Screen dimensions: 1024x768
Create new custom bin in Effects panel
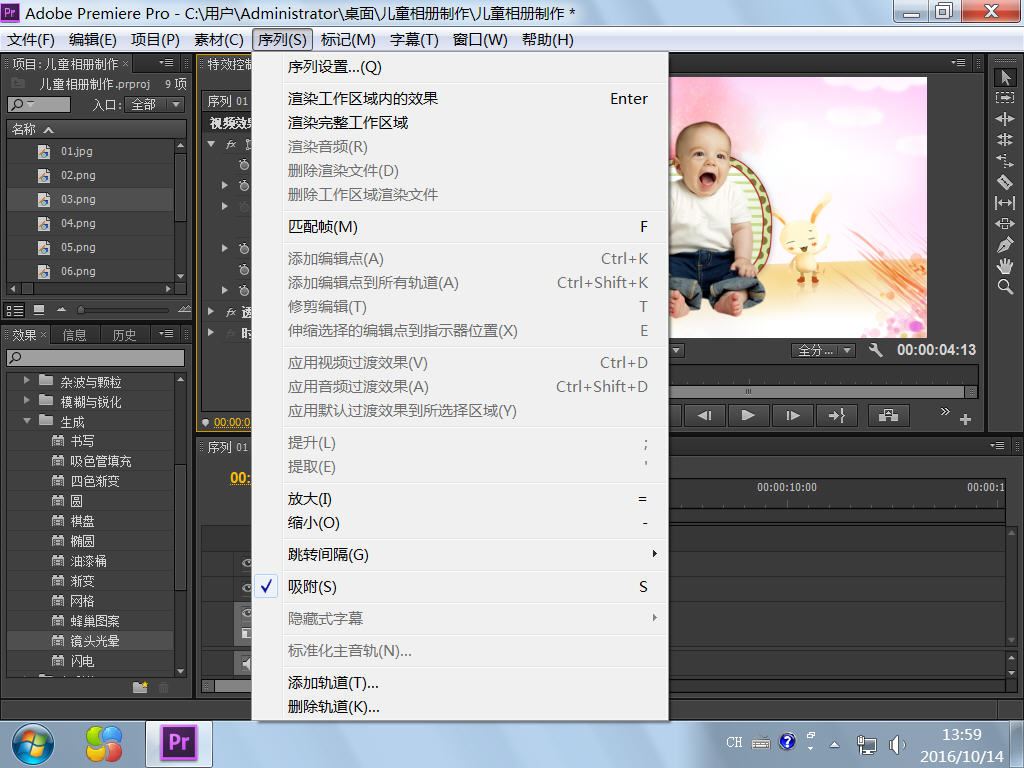pyautogui.click(x=140, y=686)
